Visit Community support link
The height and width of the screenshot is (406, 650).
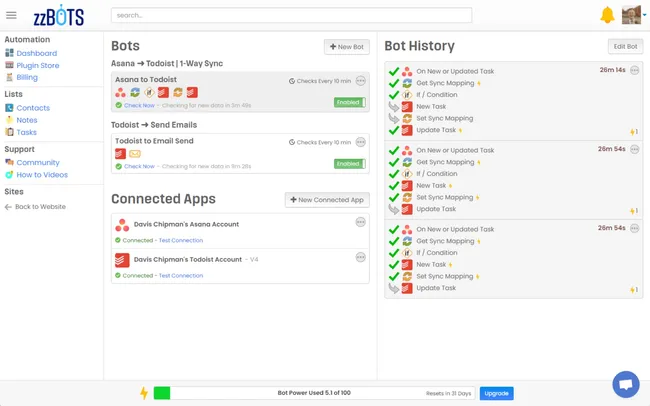pyautogui.click(x=38, y=163)
